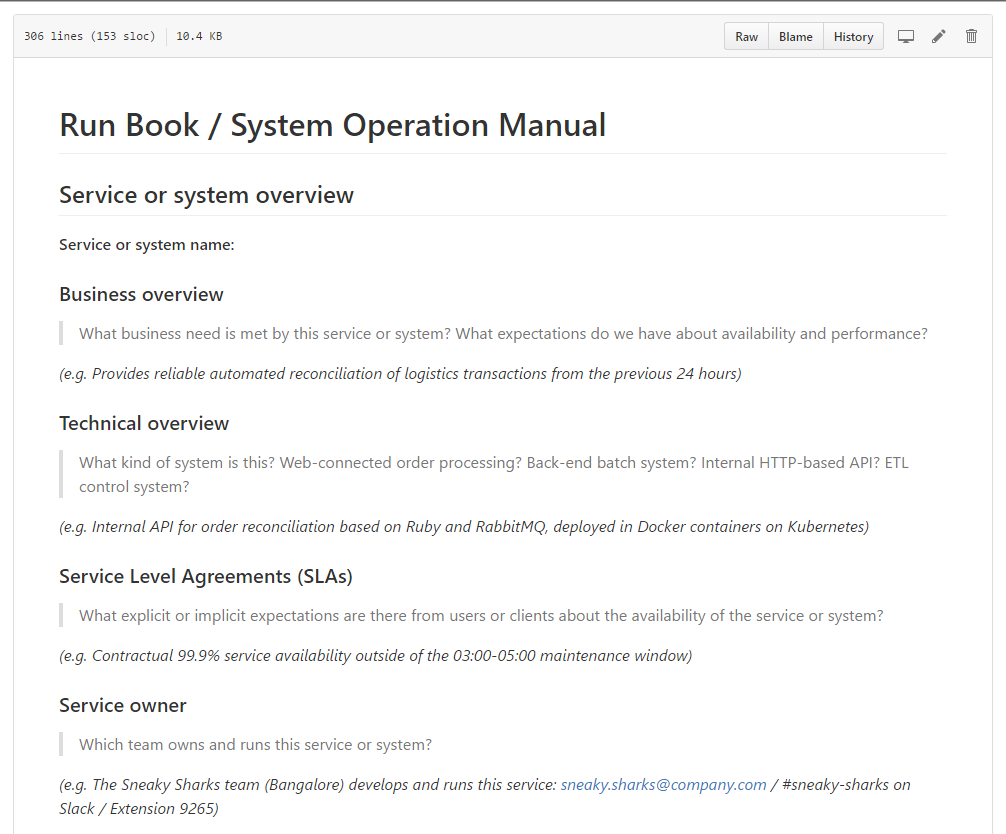Viewport: 1006px width, 834px height.
Task: Click the 'Run Book / System Operation Manual' heading
Action: pos(332,124)
